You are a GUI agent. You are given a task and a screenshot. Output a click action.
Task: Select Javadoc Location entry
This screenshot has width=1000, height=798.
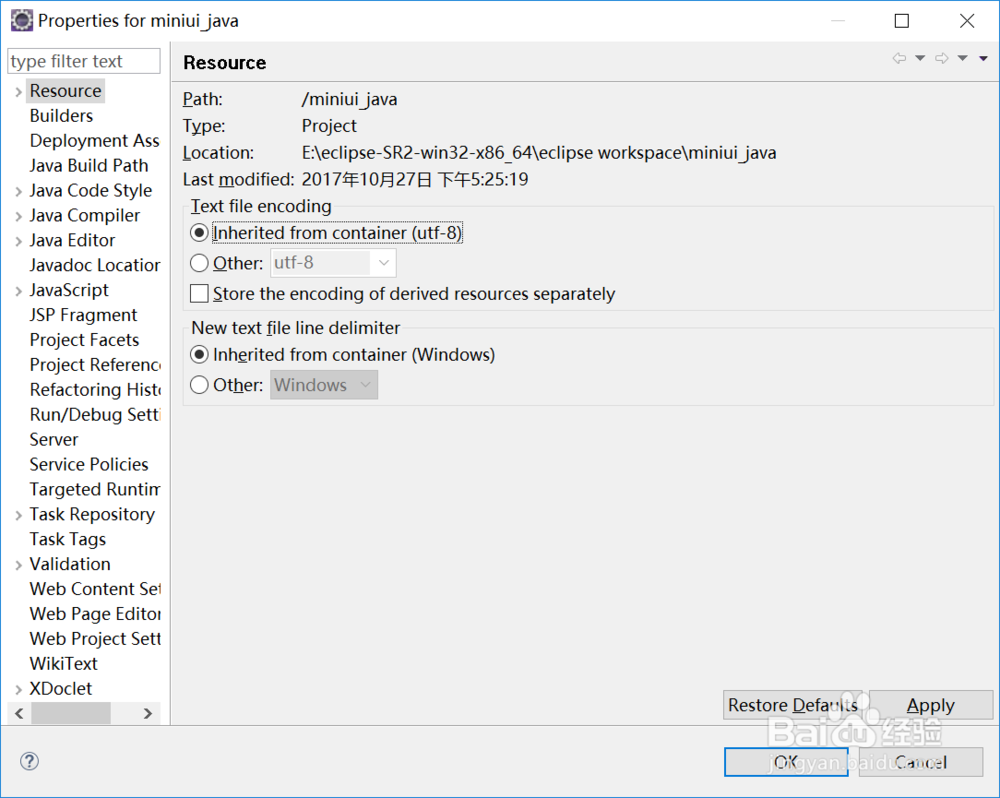point(94,265)
